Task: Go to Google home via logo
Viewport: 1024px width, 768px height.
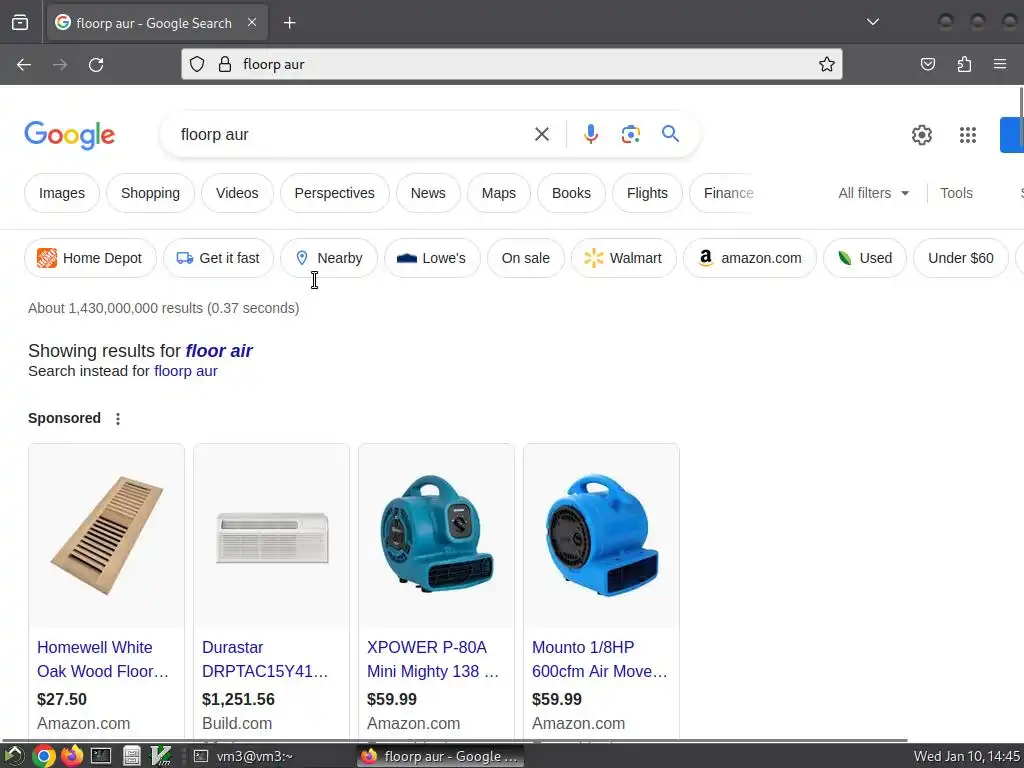Action: click(x=70, y=135)
